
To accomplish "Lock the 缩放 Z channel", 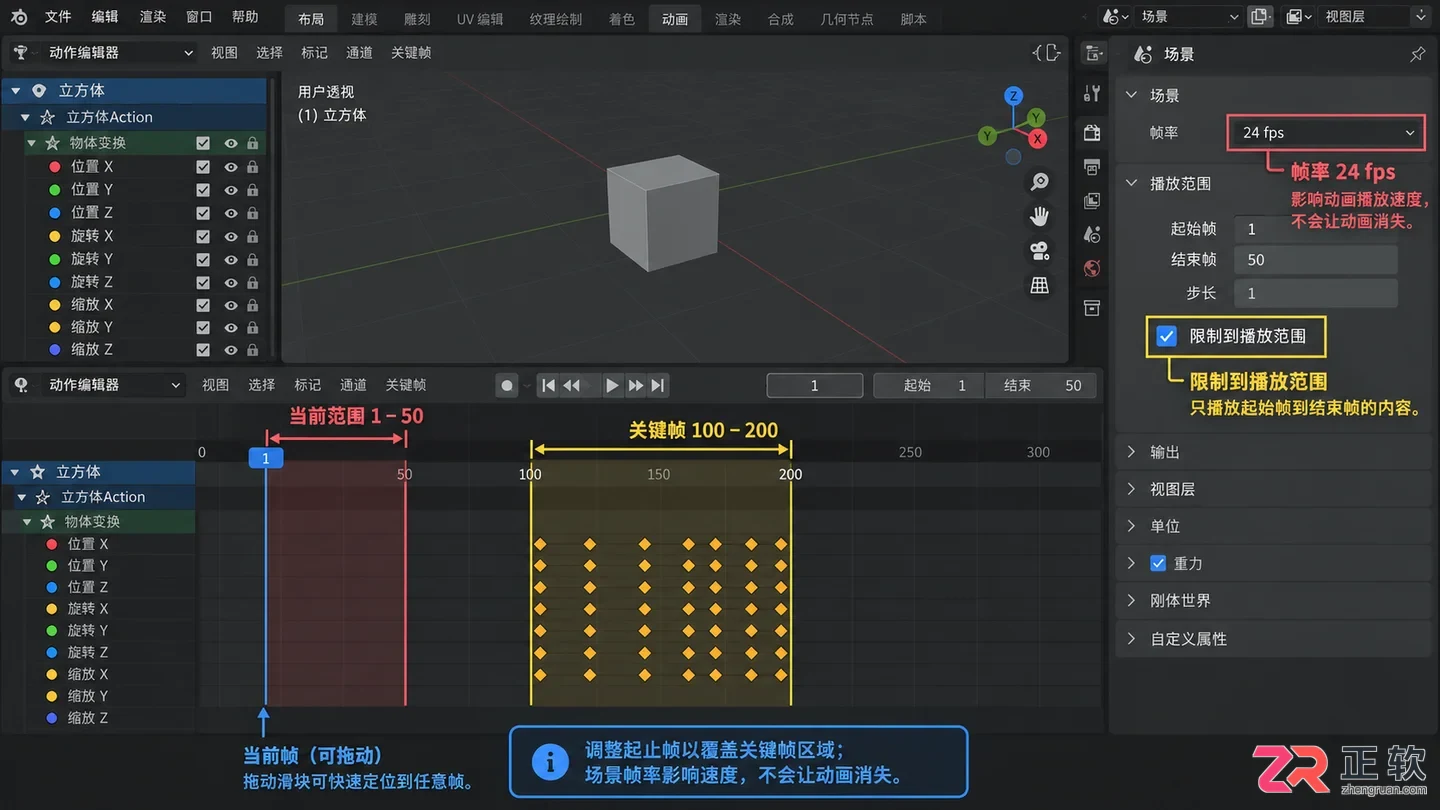I will (252, 350).
